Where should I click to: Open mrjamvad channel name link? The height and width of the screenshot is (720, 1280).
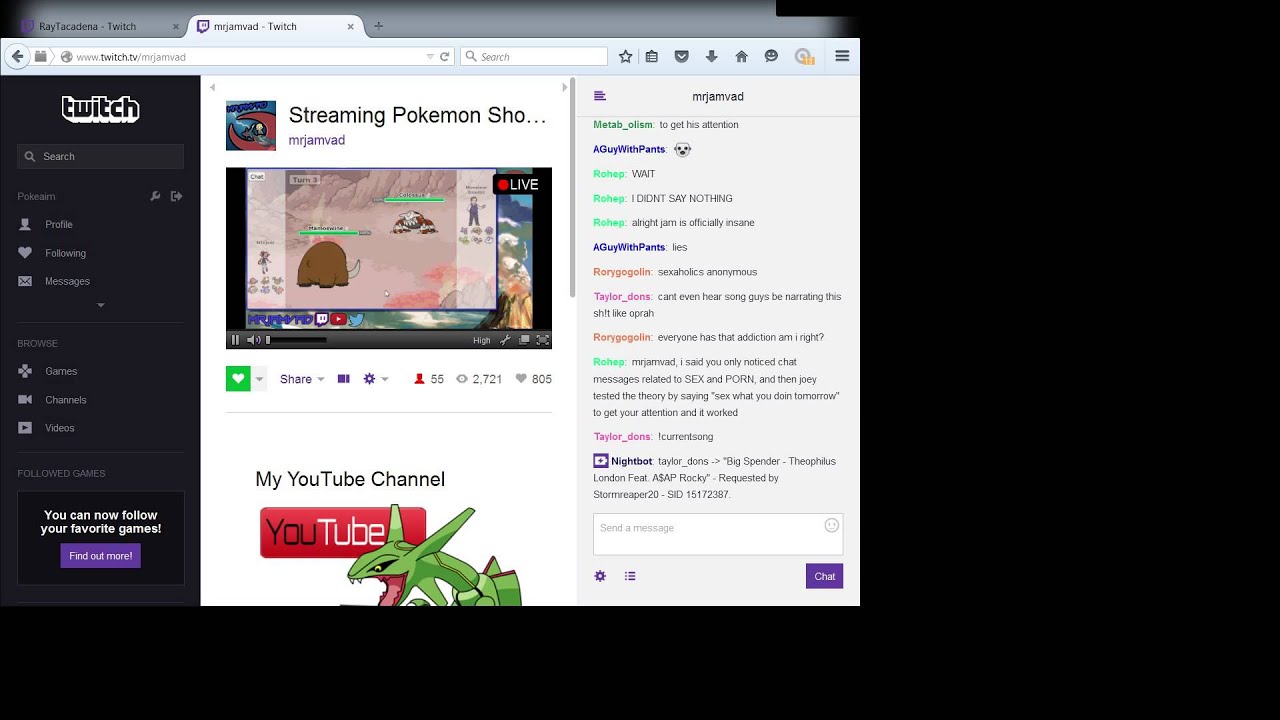pos(316,140)
